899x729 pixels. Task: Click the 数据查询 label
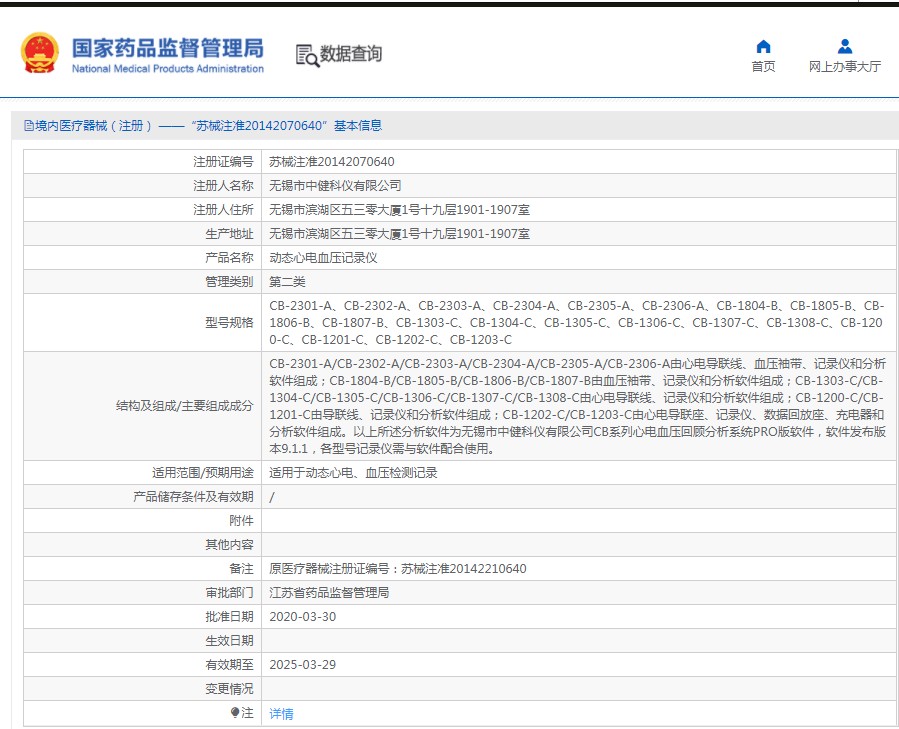click(x=351, y=54)
